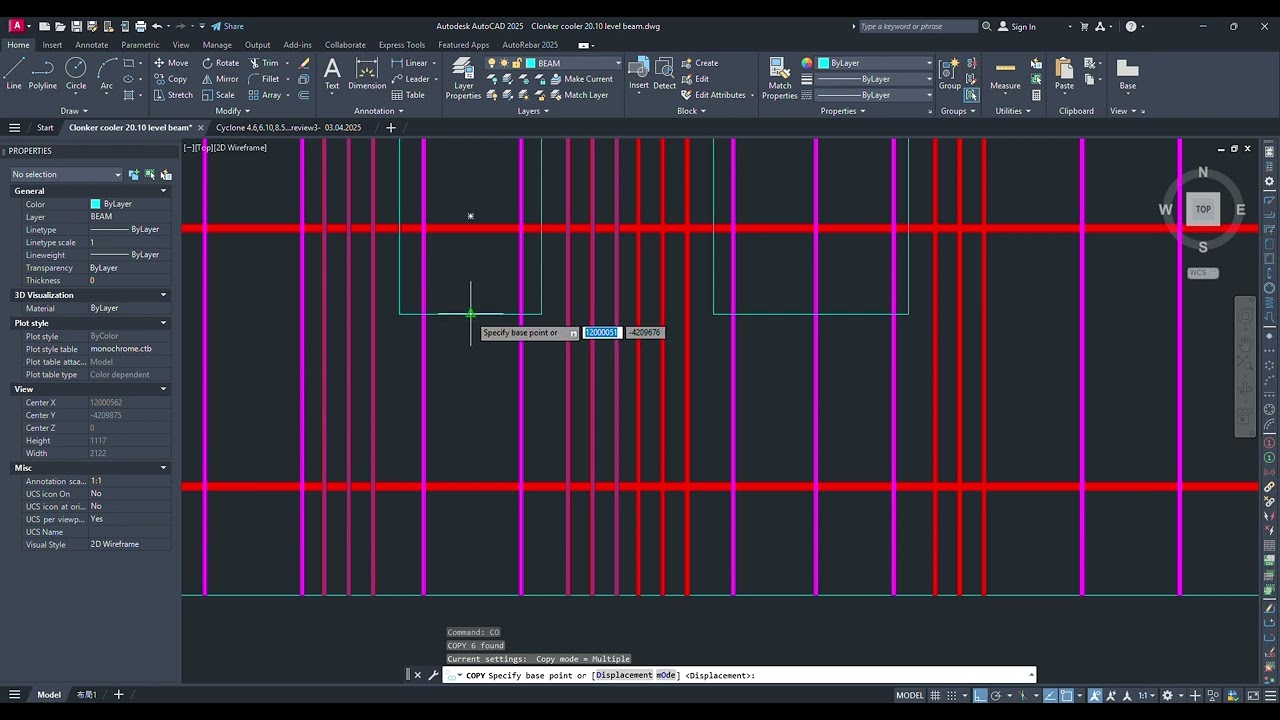Click the Share button
This screenshot has width=1280, height=720.
point(227,26)
